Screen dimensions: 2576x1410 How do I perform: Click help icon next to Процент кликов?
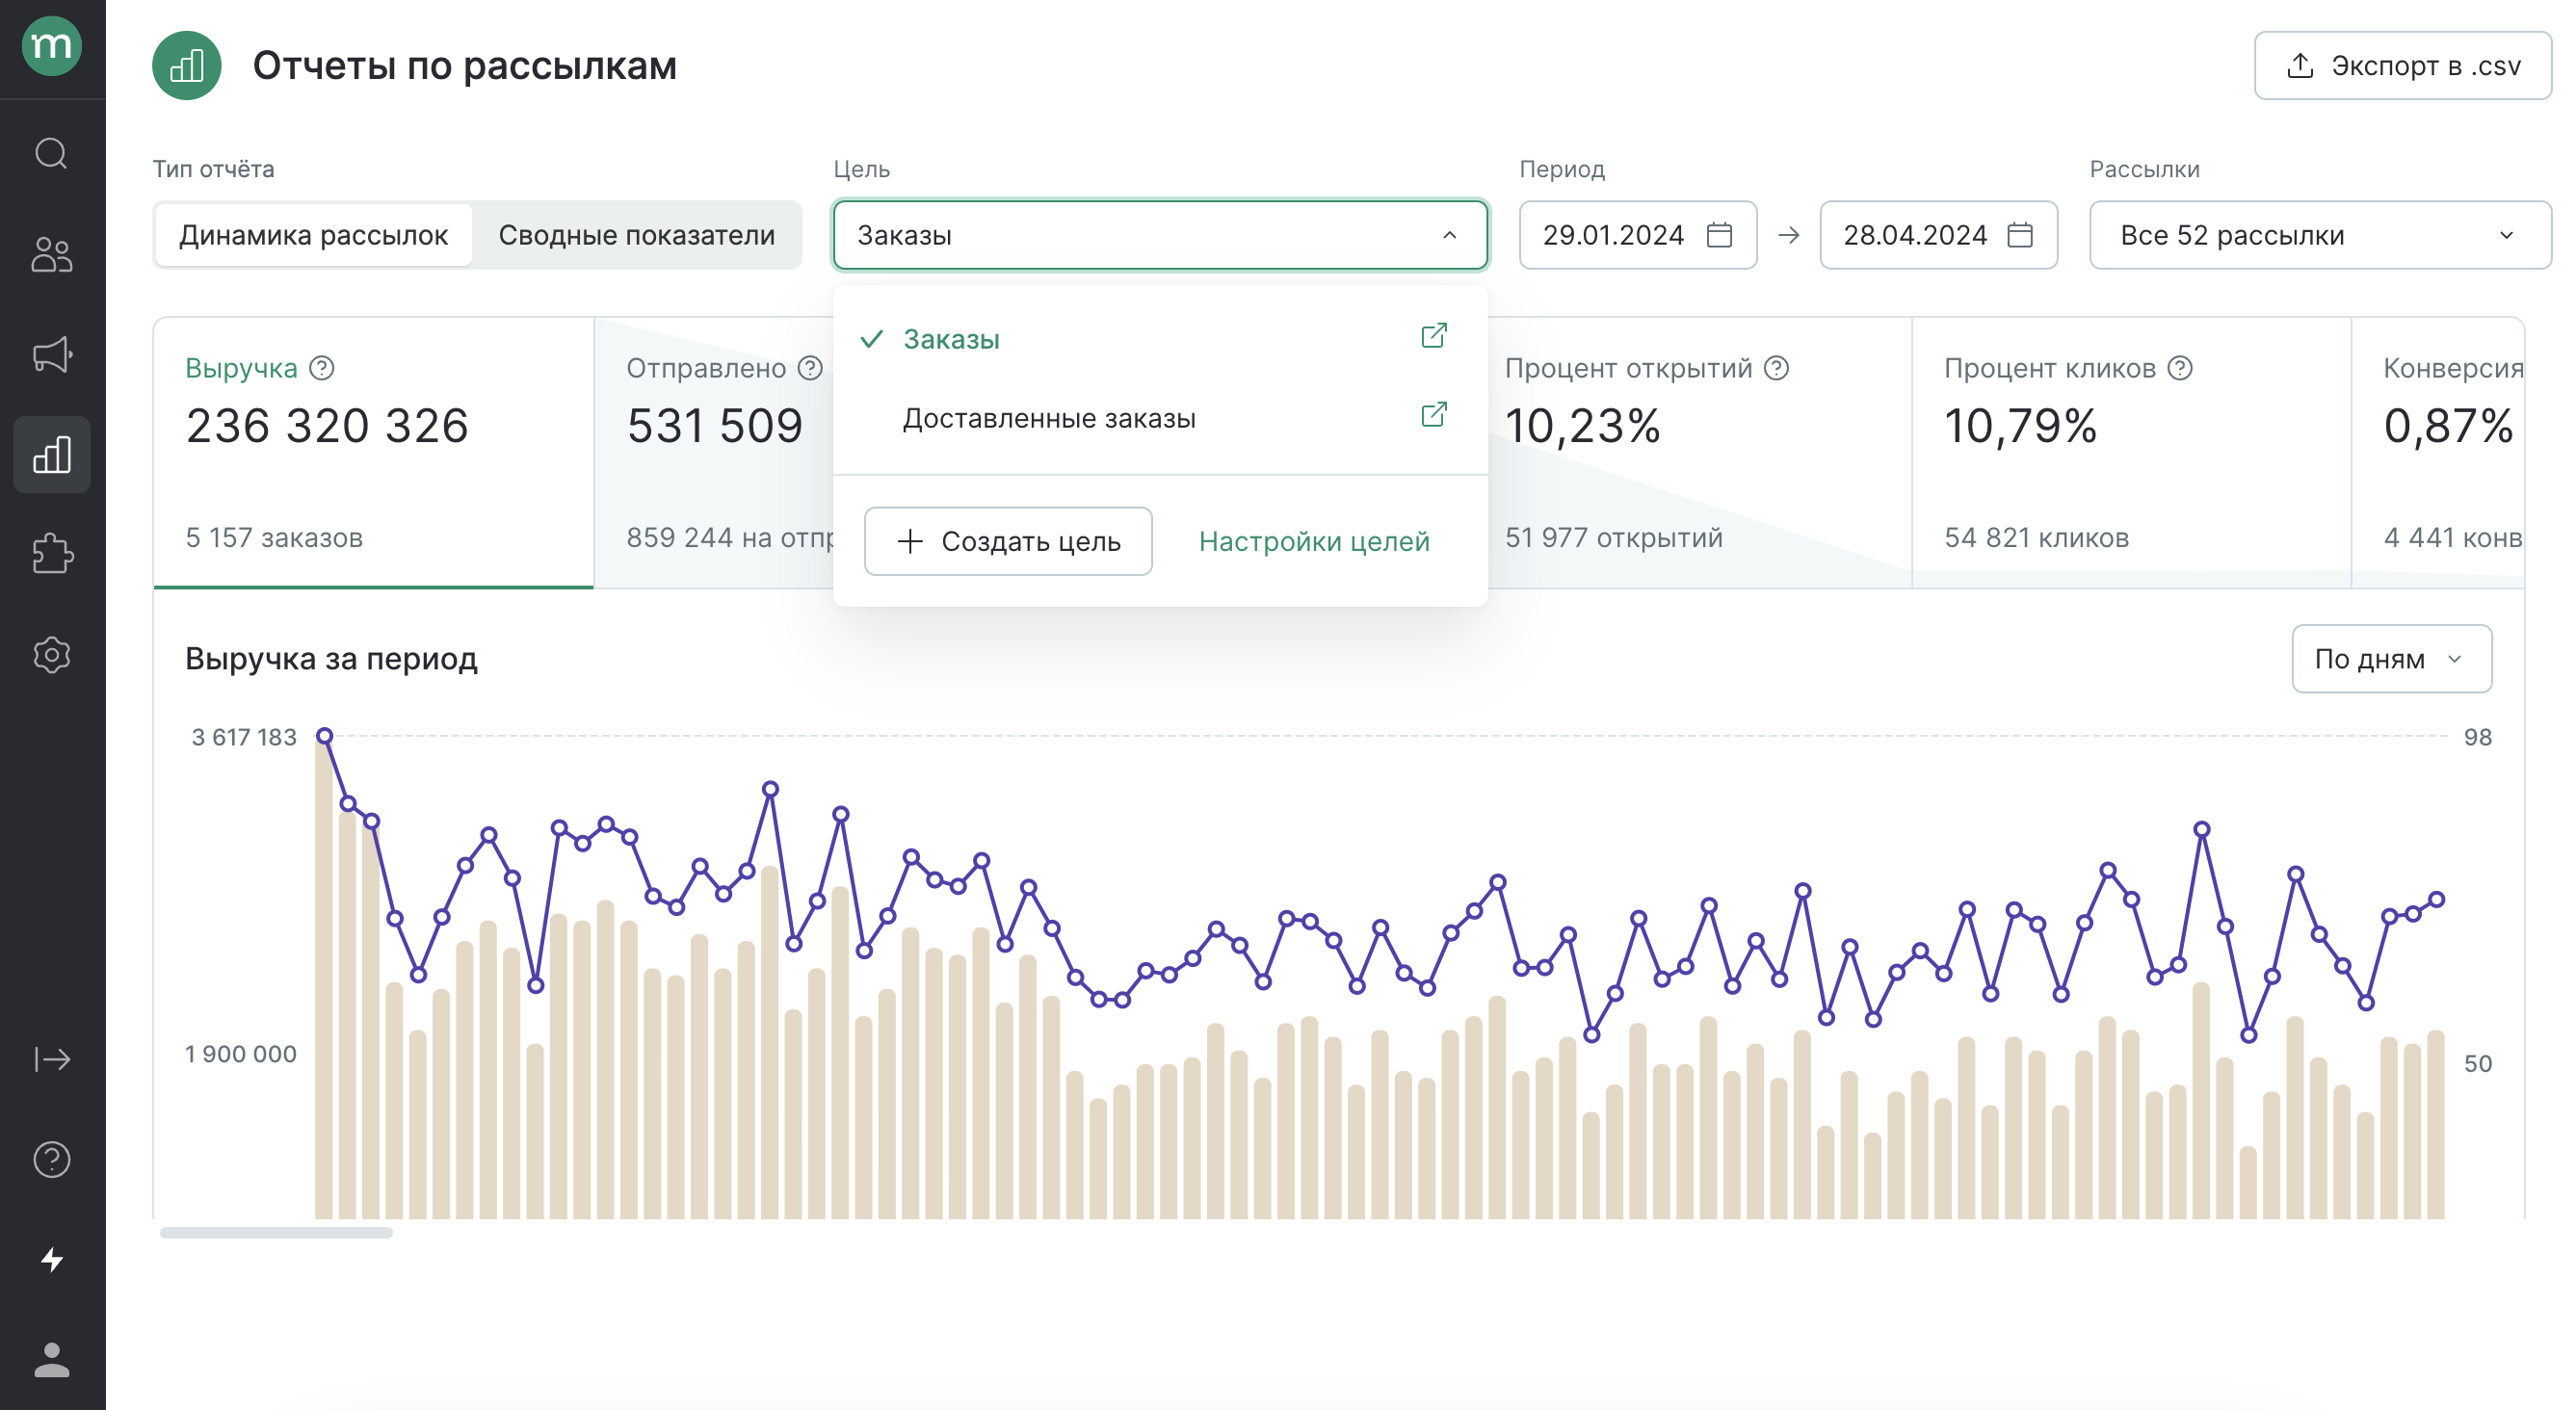click(2180, 368)
